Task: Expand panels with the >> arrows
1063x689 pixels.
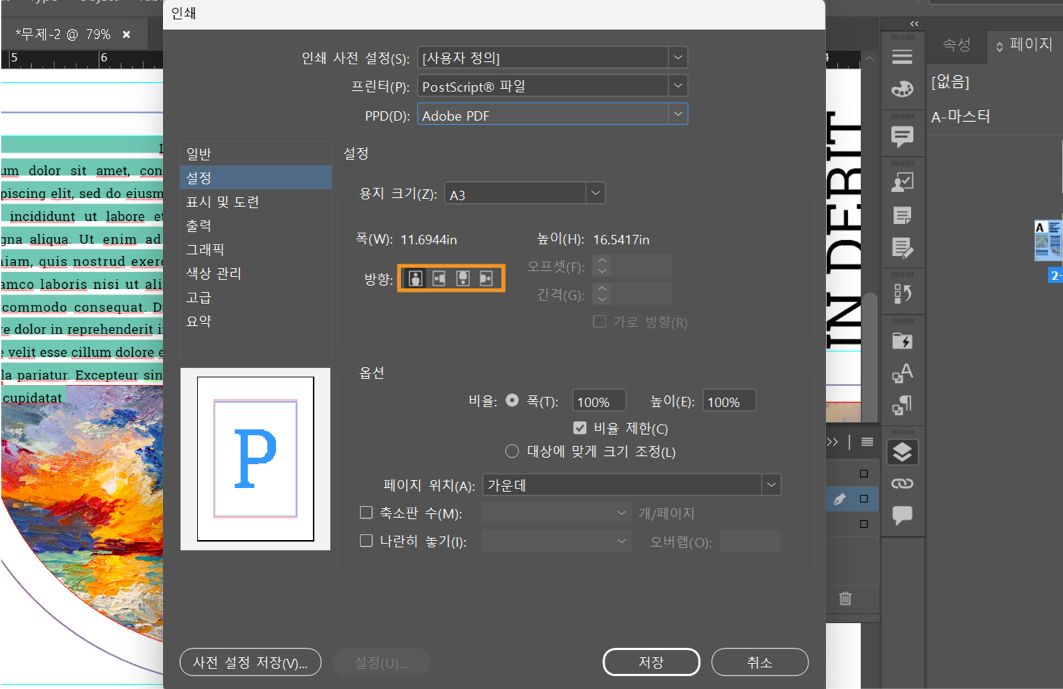Action: [x=833, y=442]
